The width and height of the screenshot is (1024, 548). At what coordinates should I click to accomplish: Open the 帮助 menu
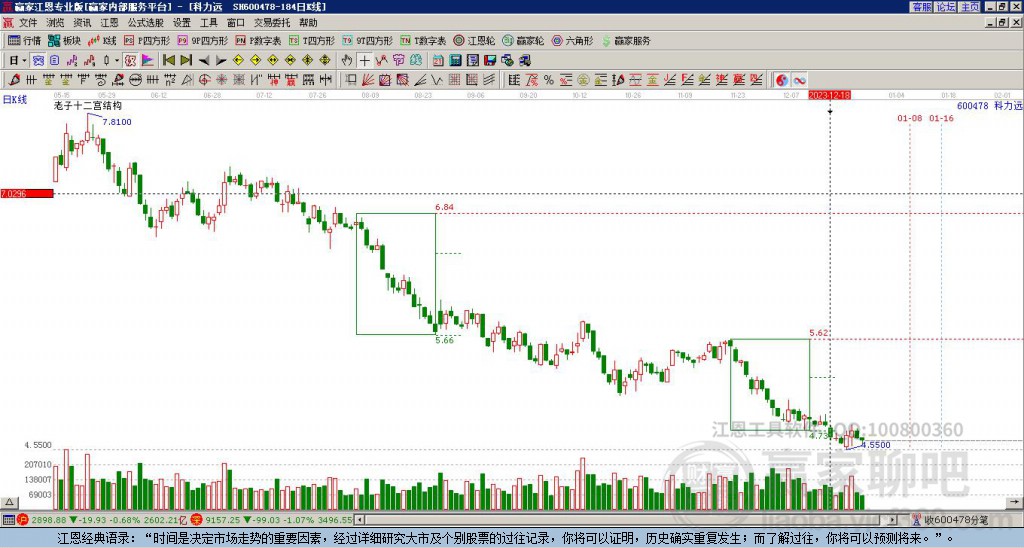point(308,23)
